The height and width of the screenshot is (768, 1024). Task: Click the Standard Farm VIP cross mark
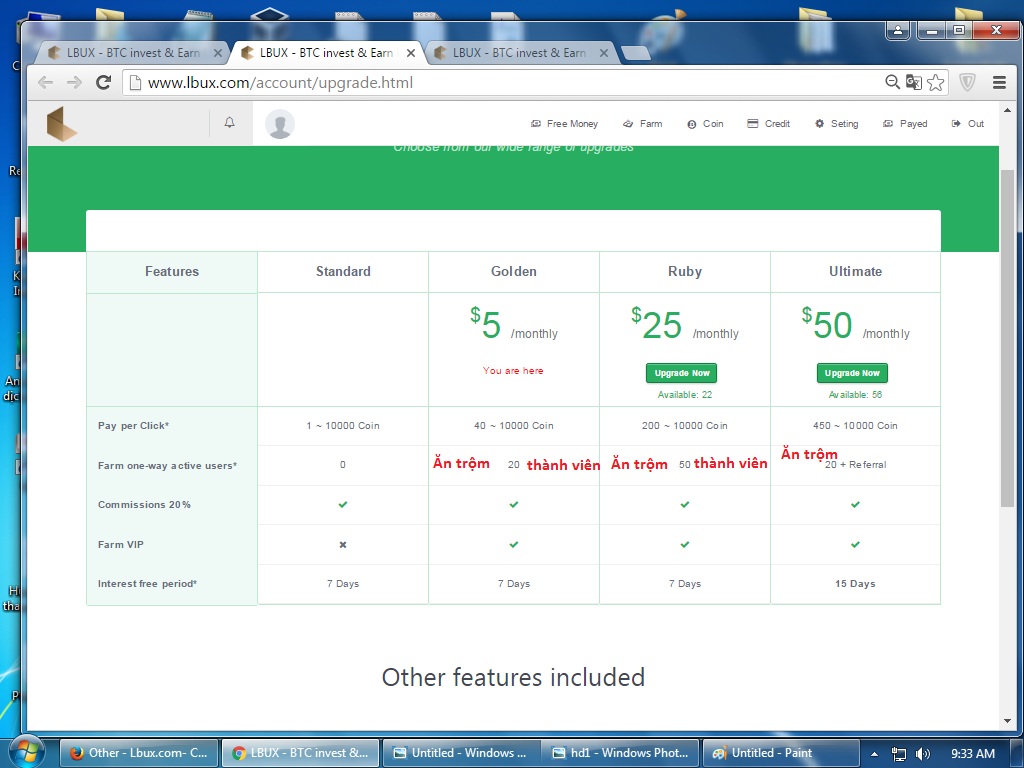(343, 544)
